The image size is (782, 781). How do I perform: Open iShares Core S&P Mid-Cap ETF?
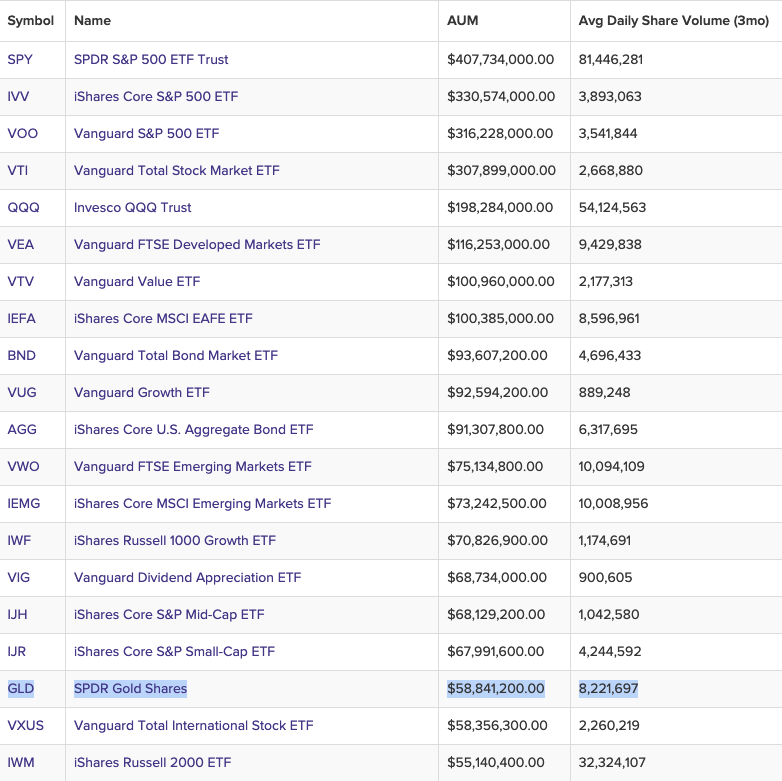[169, 614]
